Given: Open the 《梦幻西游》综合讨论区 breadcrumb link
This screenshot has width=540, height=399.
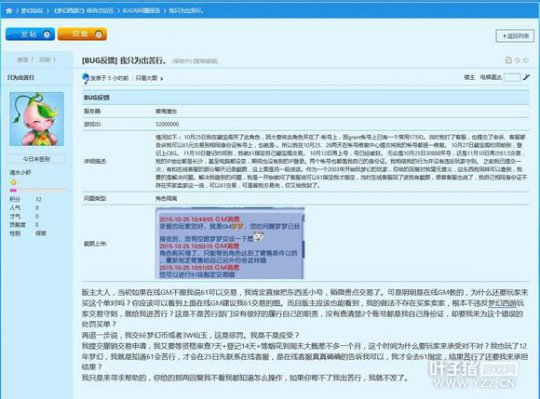Looking at the screenshot, I should click(x=84, y=11).
